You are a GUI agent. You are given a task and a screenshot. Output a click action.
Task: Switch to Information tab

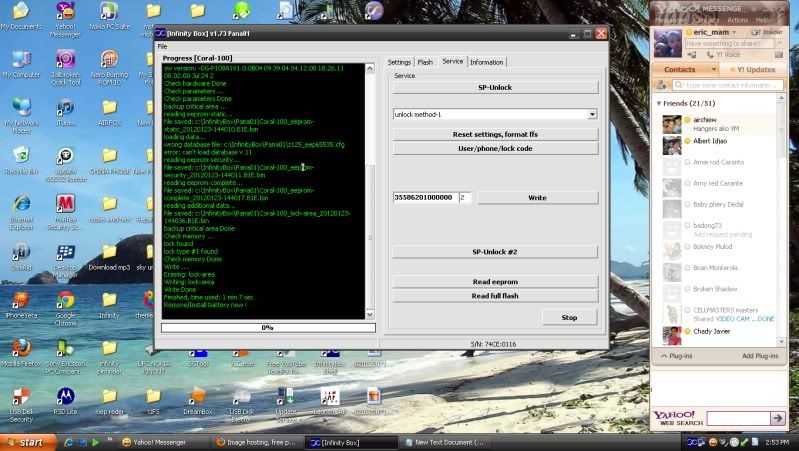(x=486, y=62)
